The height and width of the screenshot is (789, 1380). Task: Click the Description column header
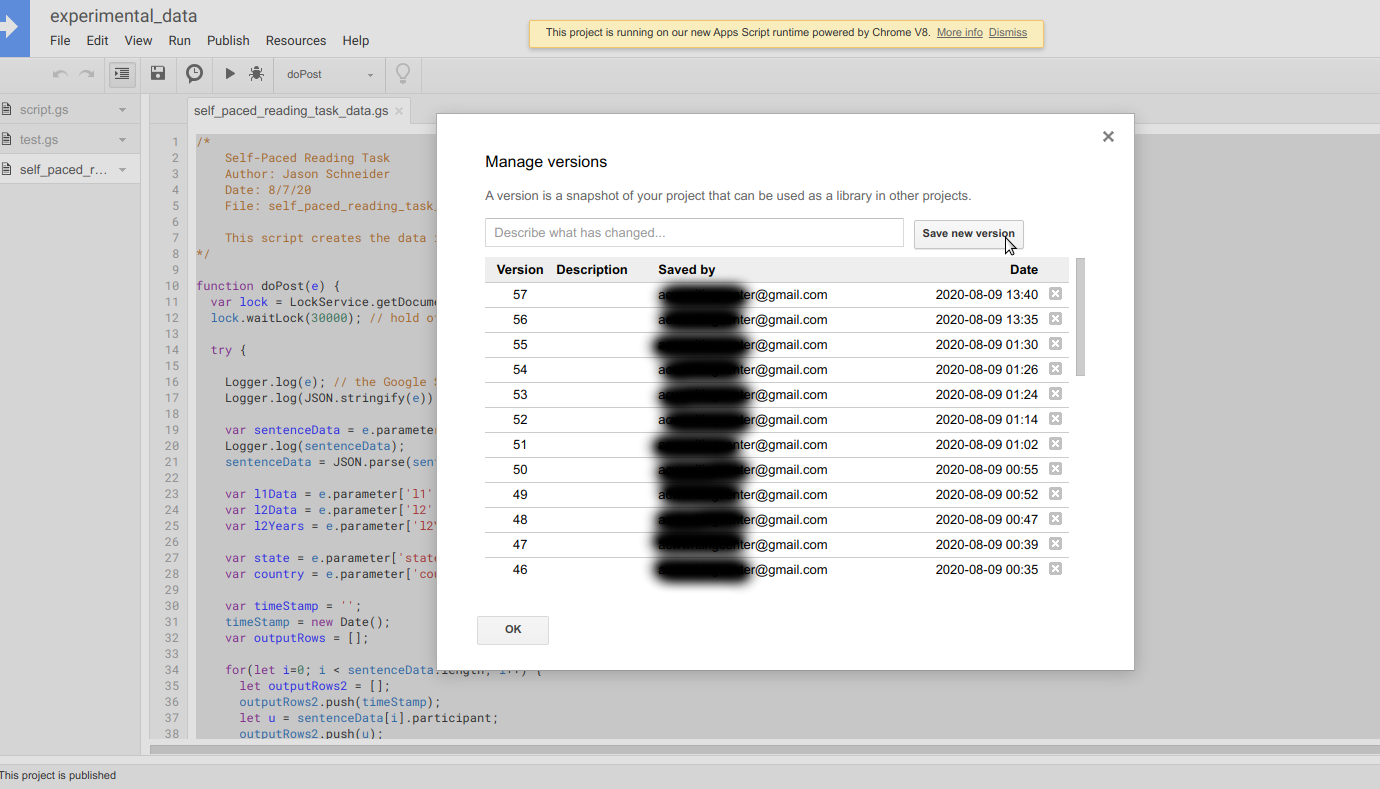pos(592,270)
